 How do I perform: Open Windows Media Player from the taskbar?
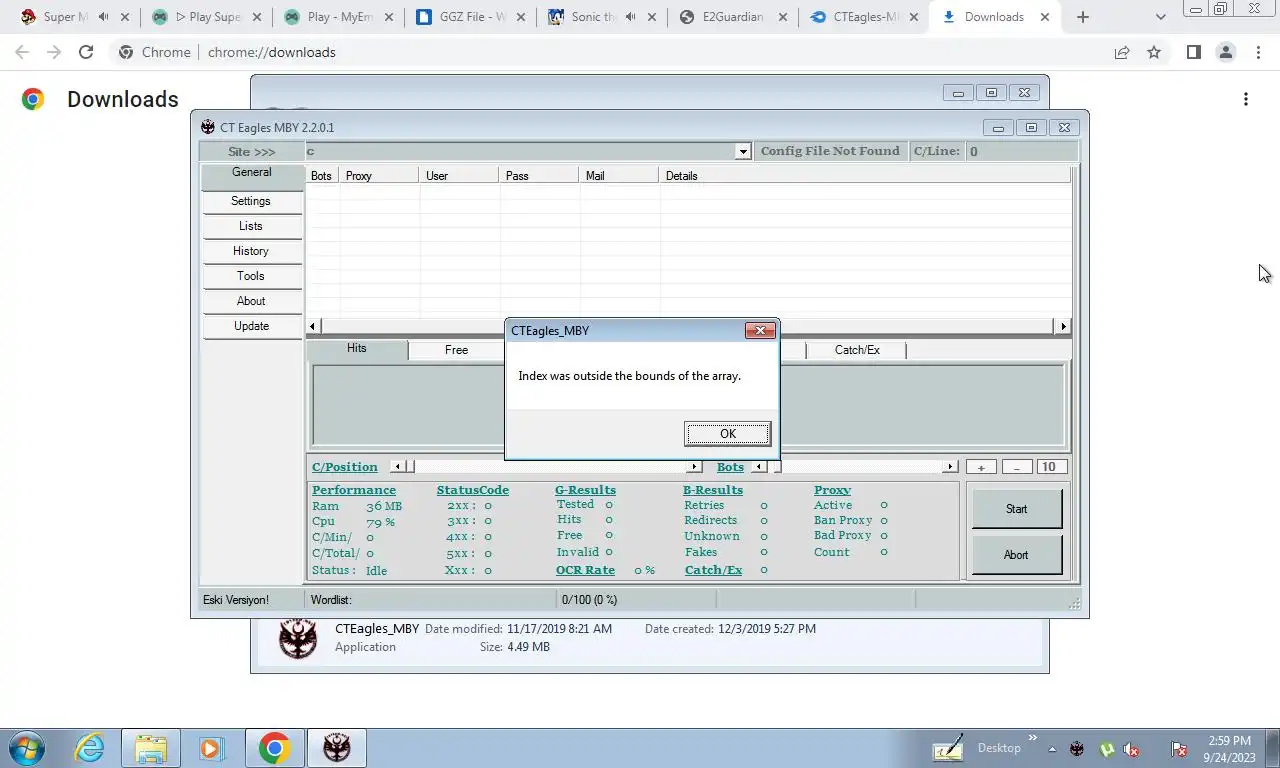[210, 748]
